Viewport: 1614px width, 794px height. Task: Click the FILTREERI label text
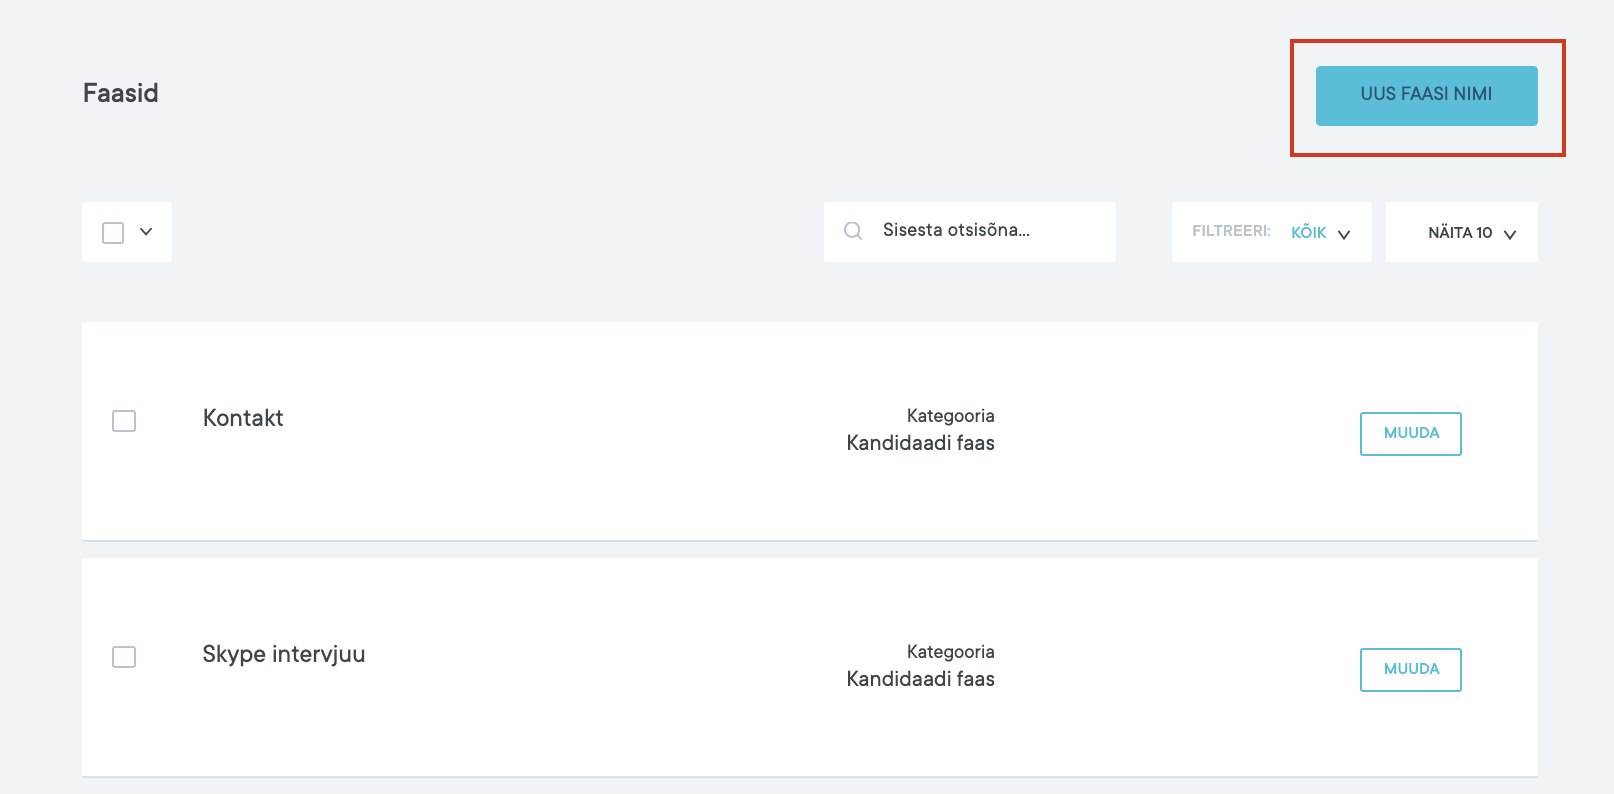pos(1231,231)
